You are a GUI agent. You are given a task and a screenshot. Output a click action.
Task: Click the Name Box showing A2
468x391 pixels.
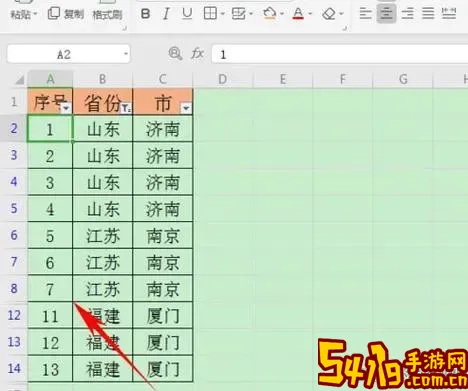tap(64, 54)
